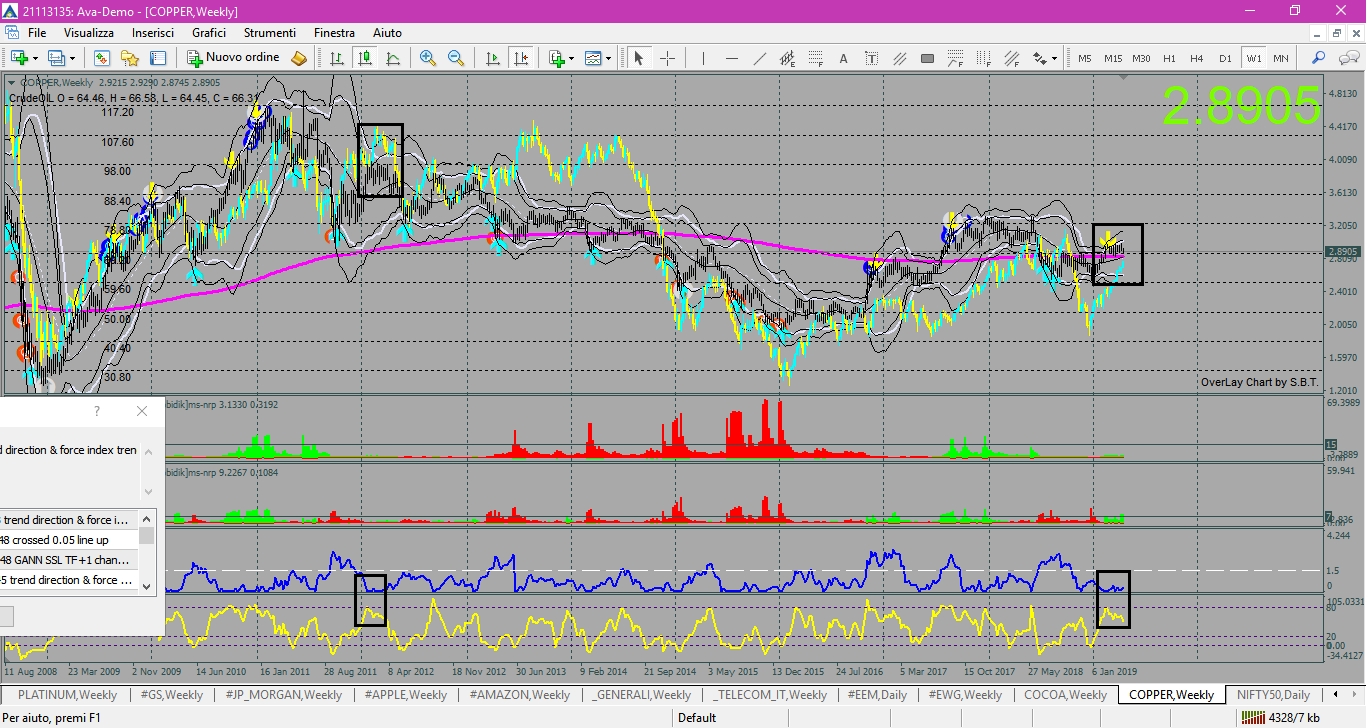1366x728 pixels.
Task: Switch to NIFTY50,Daily chart tab
Action: pos(1273,695)
